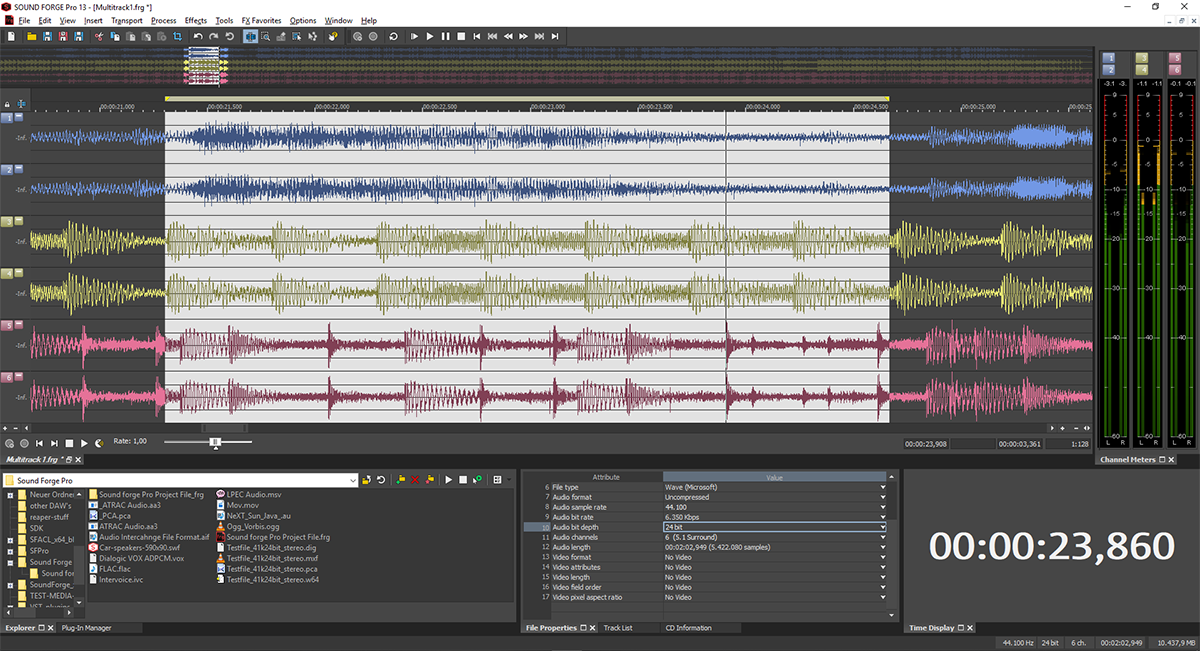Open the Transport menu
The width and height of the screenshot is (1200, 651).
coord(127,20)
